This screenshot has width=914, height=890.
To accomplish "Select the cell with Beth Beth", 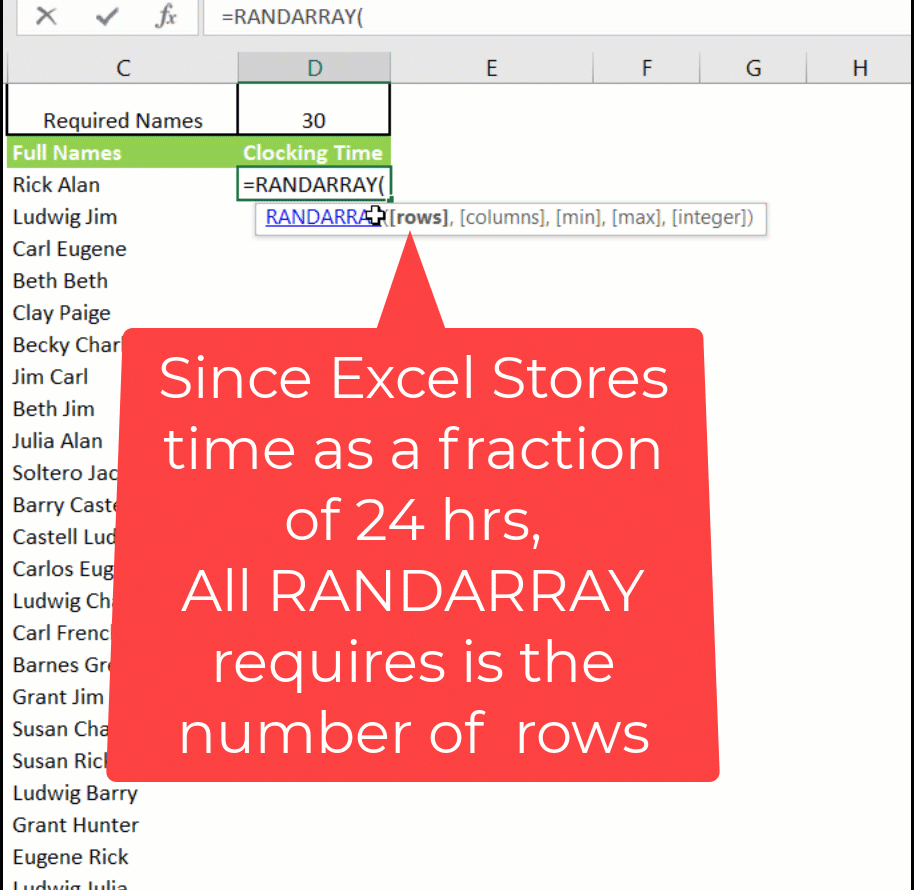I will pyautogui.click(x=120, y=281).
